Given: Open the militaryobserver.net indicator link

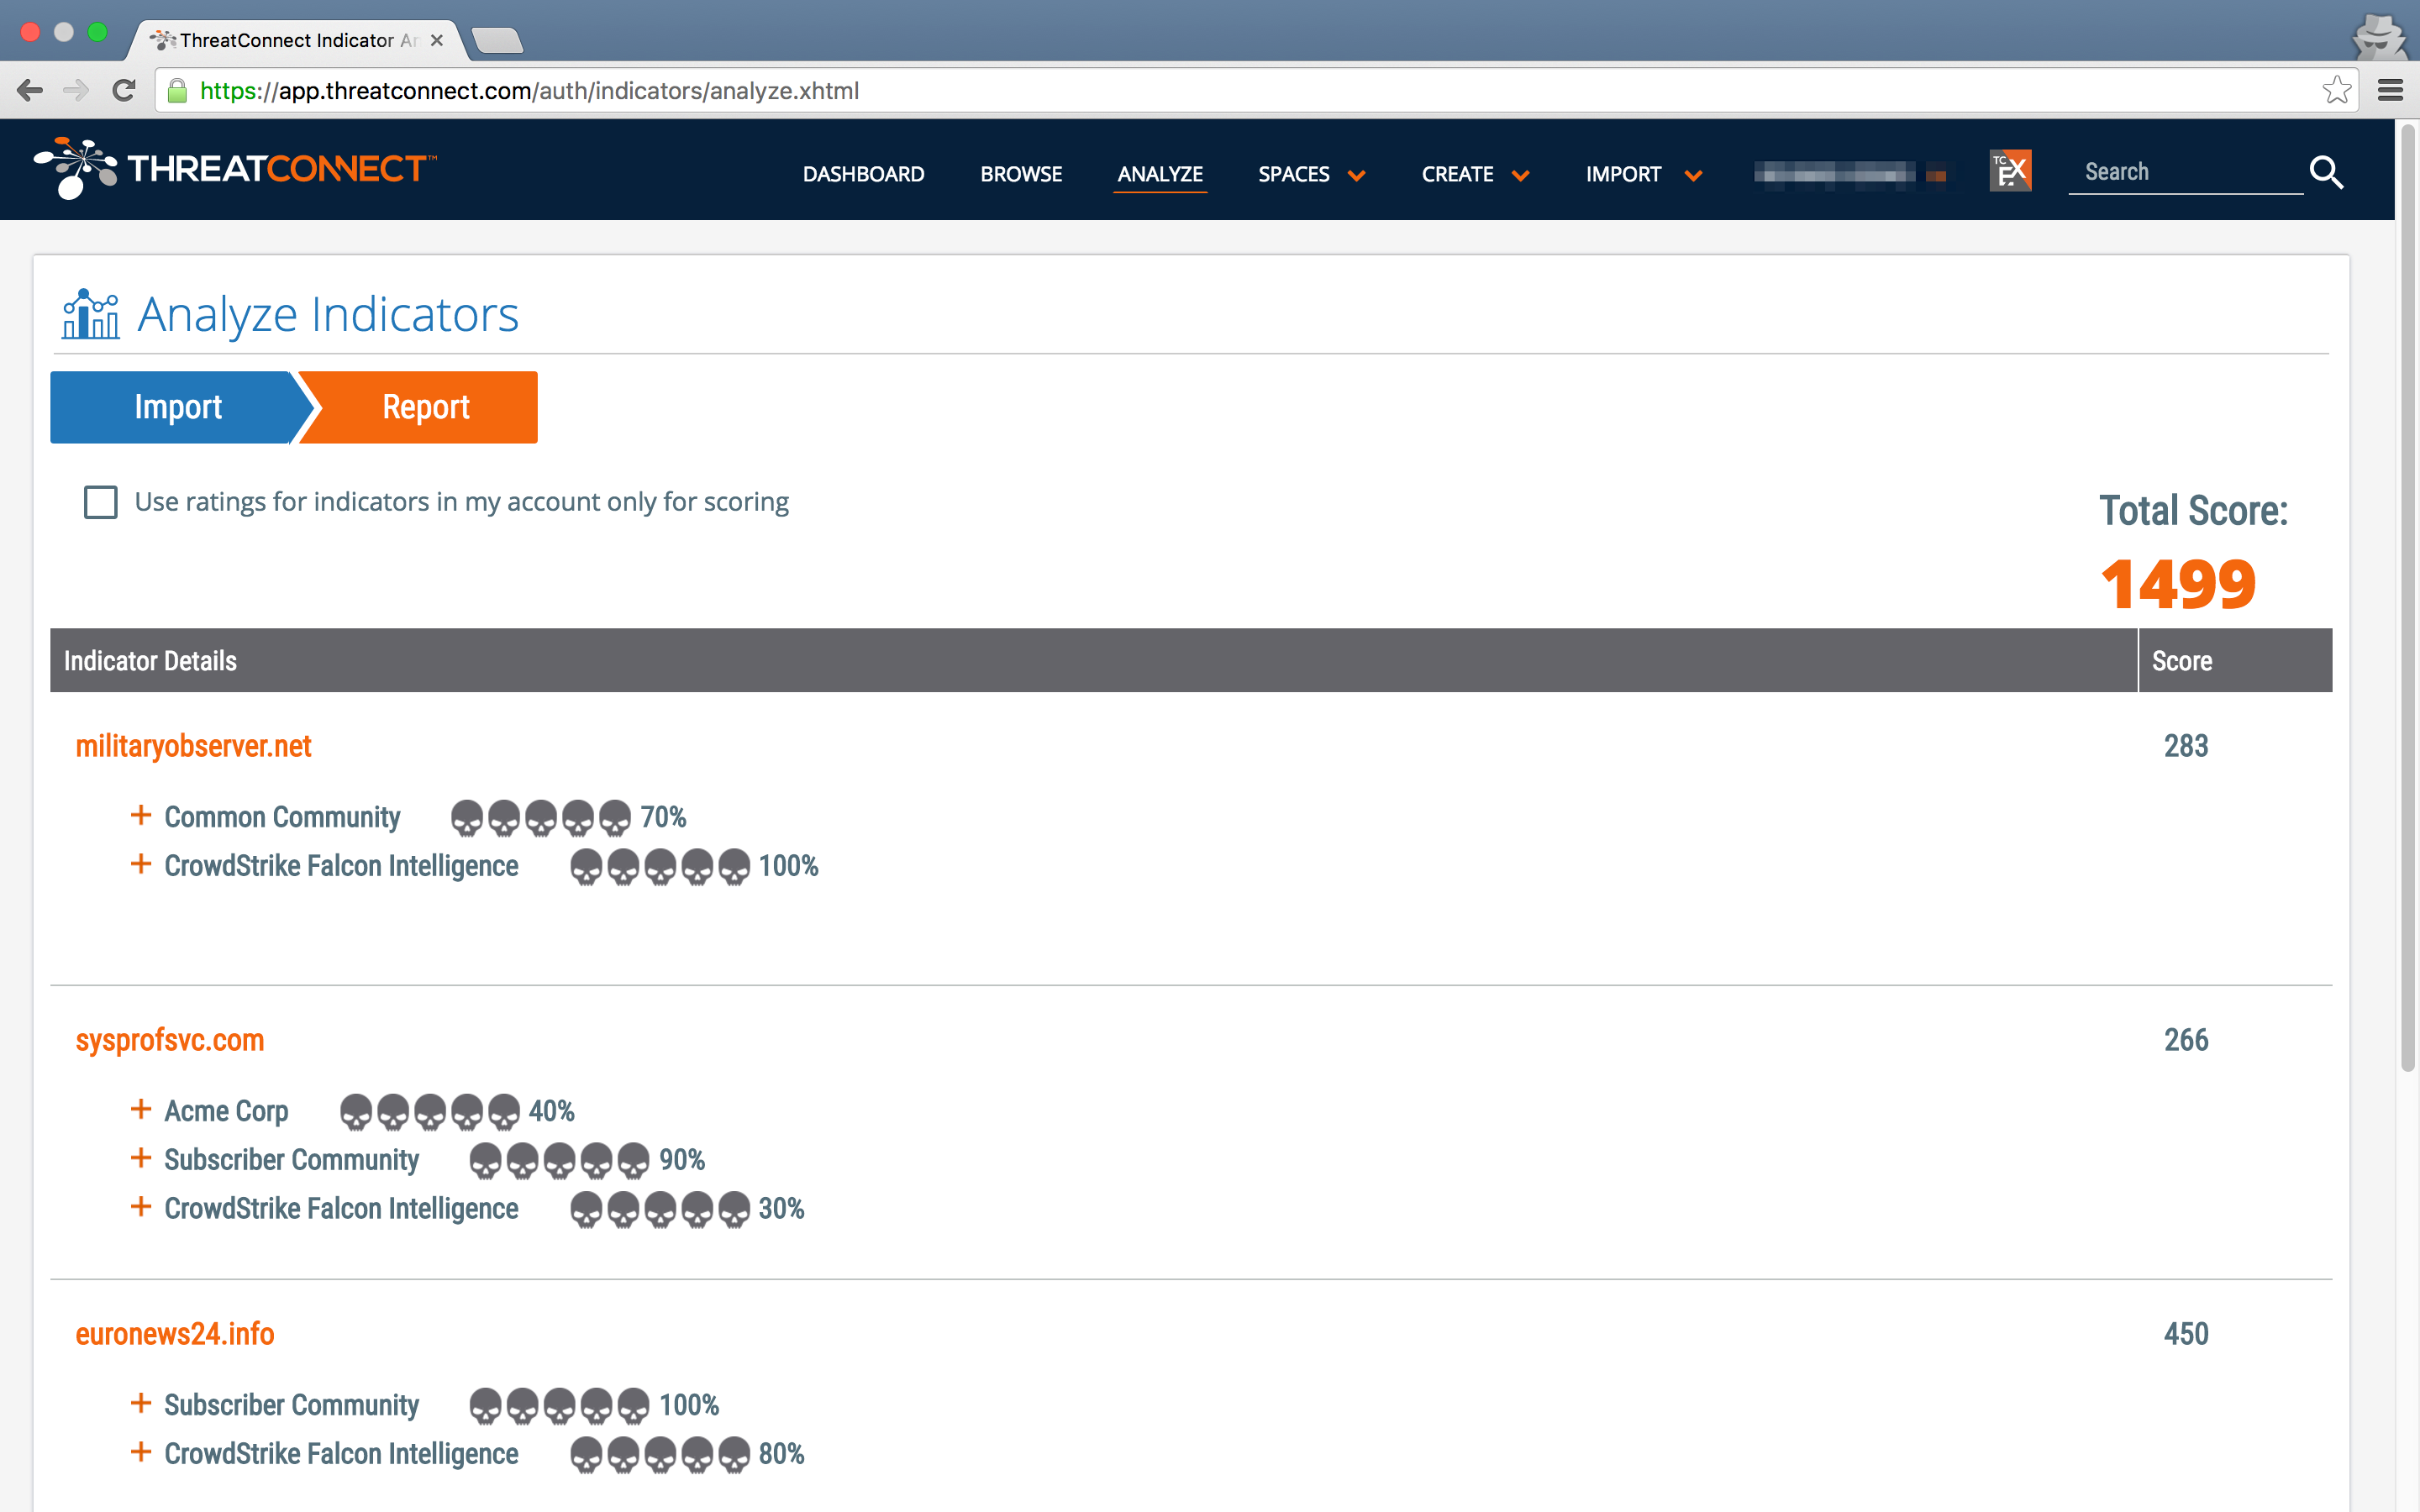Looking at the screenshot, I should point(193,746).
